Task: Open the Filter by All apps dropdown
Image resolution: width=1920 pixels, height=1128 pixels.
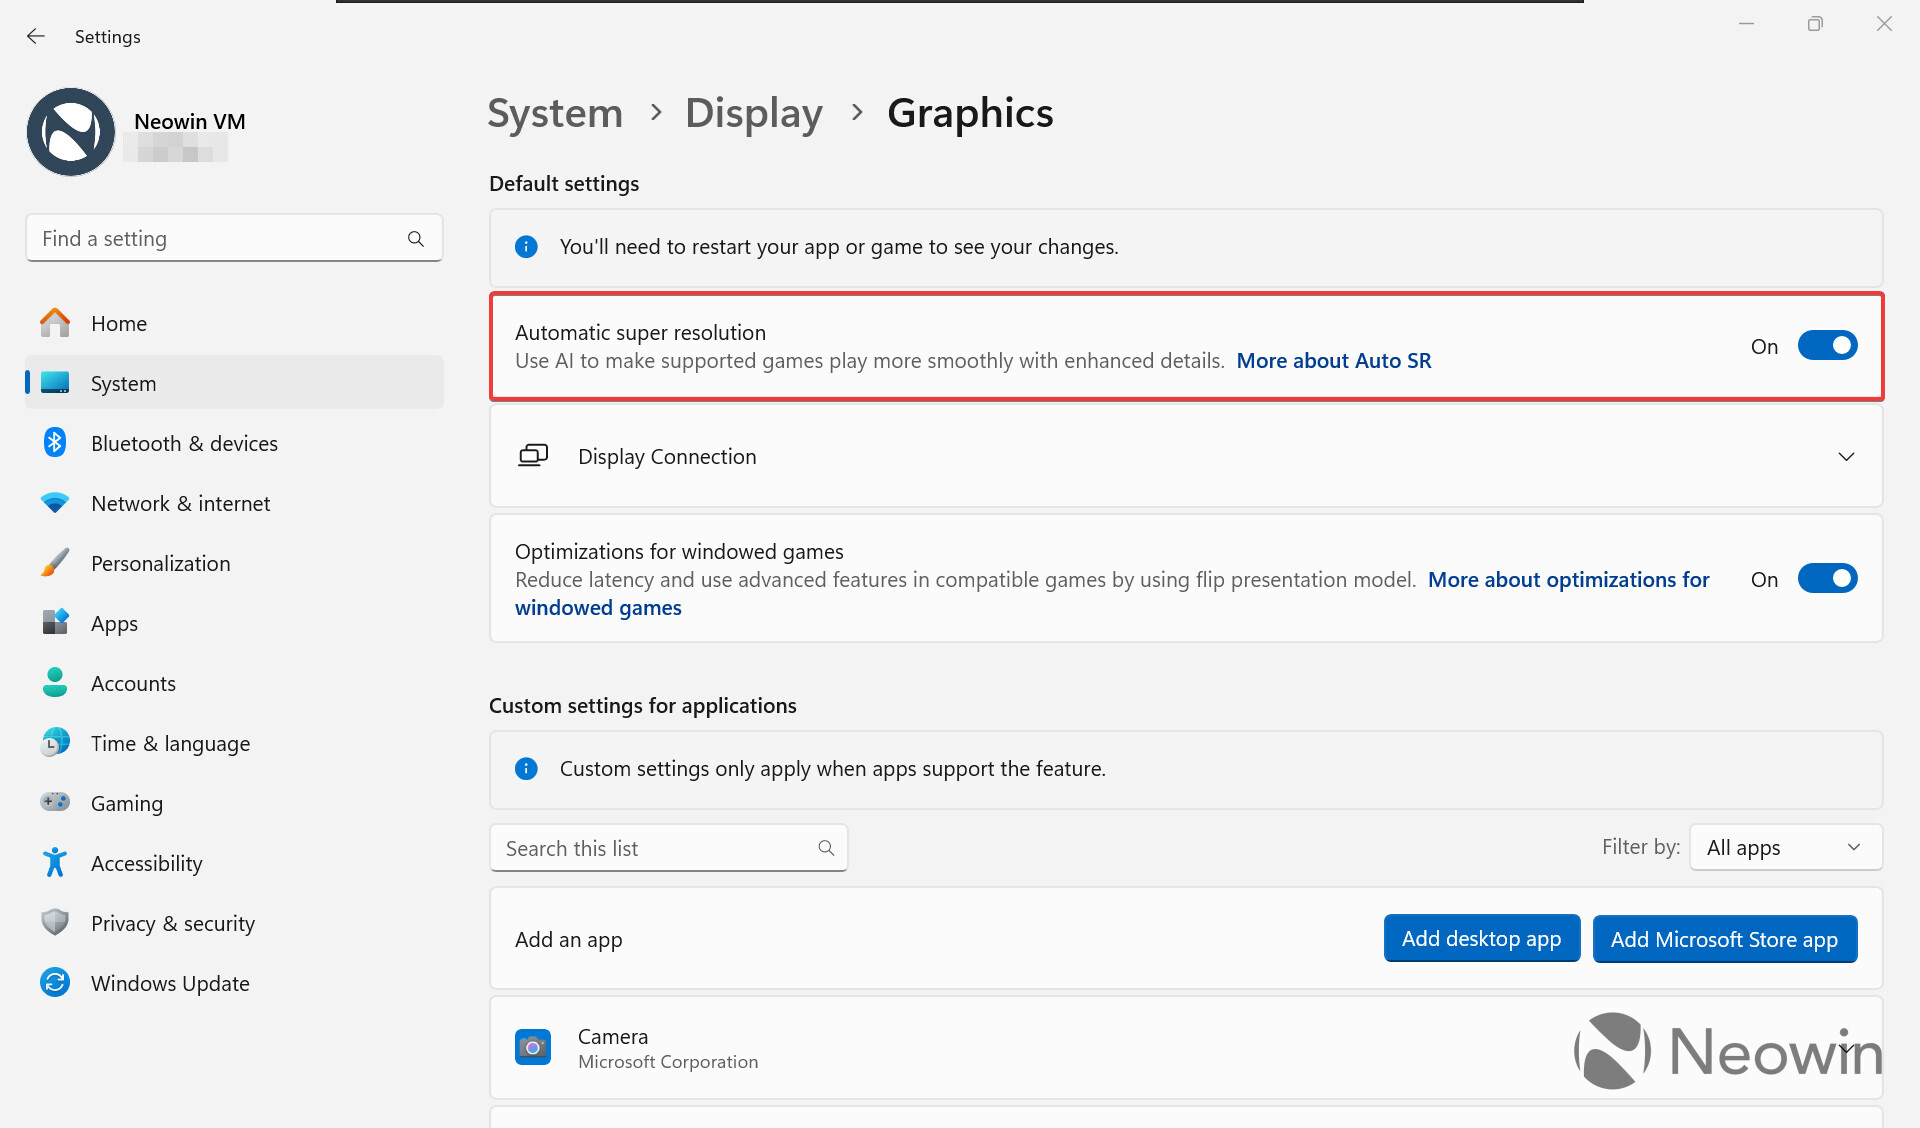Action: point(1785,847)
